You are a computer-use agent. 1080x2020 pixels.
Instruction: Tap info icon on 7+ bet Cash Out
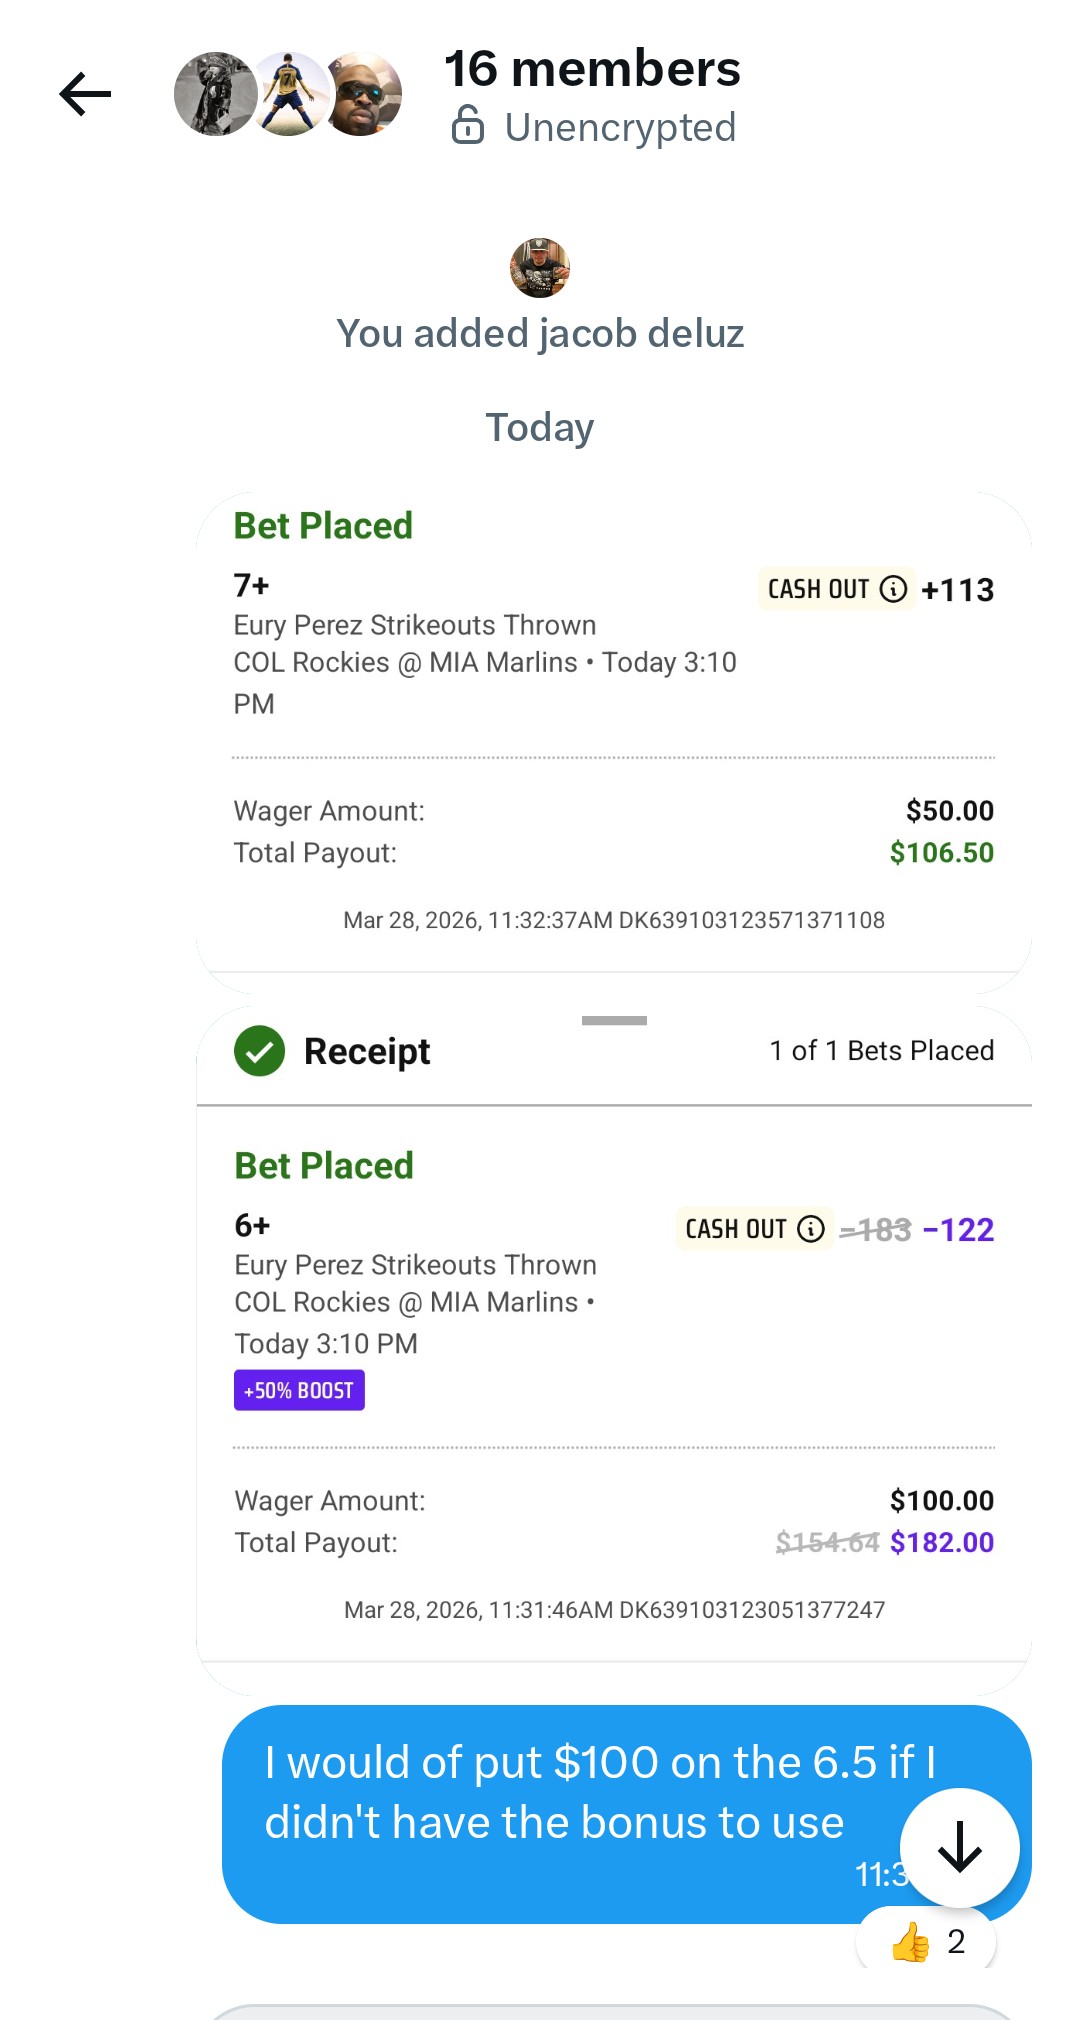pos(893,589)
